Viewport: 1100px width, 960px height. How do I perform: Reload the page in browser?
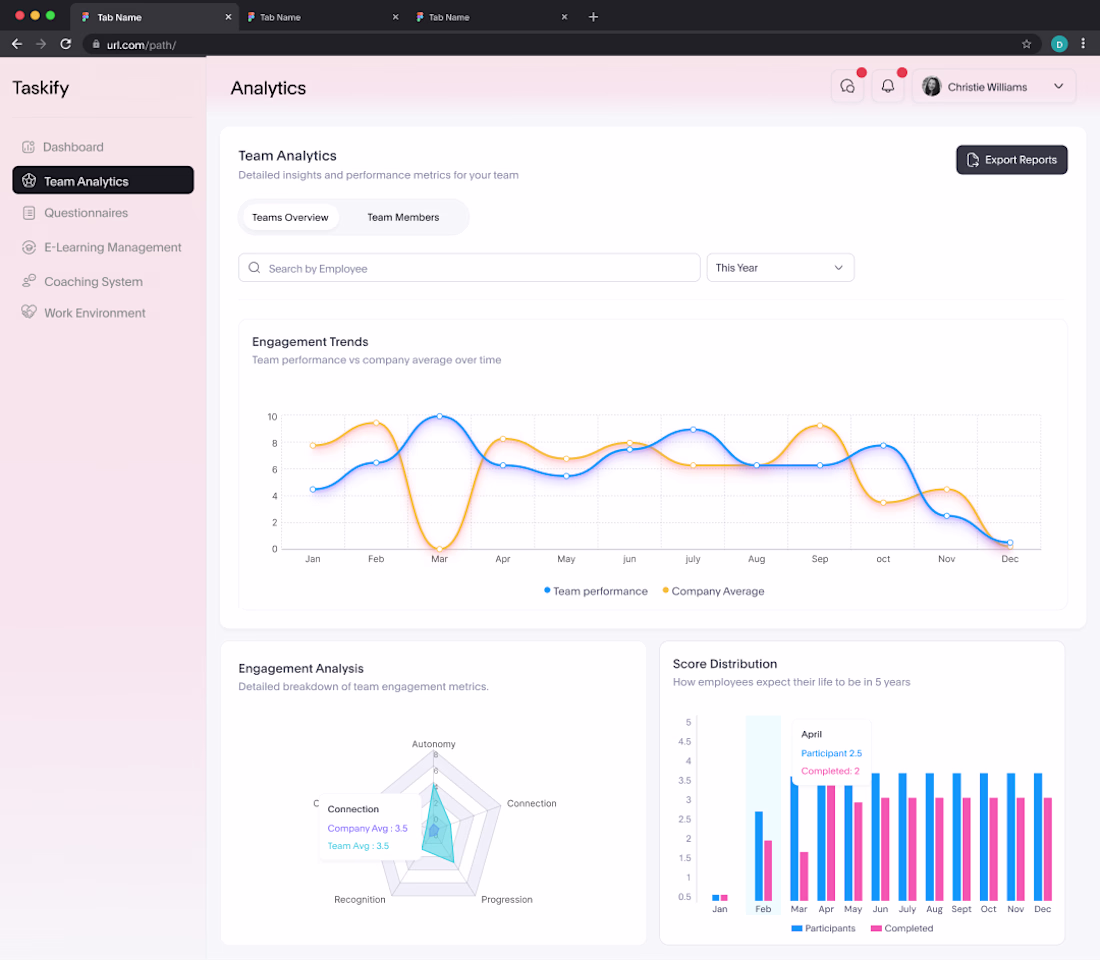tap(65, 44)
